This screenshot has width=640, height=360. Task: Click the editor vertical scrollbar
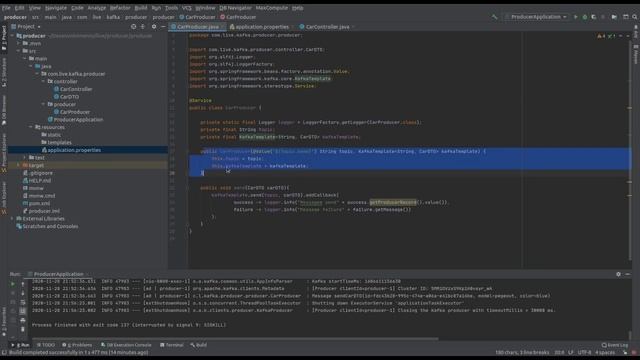pyautogui.click(x=630, y=149)
